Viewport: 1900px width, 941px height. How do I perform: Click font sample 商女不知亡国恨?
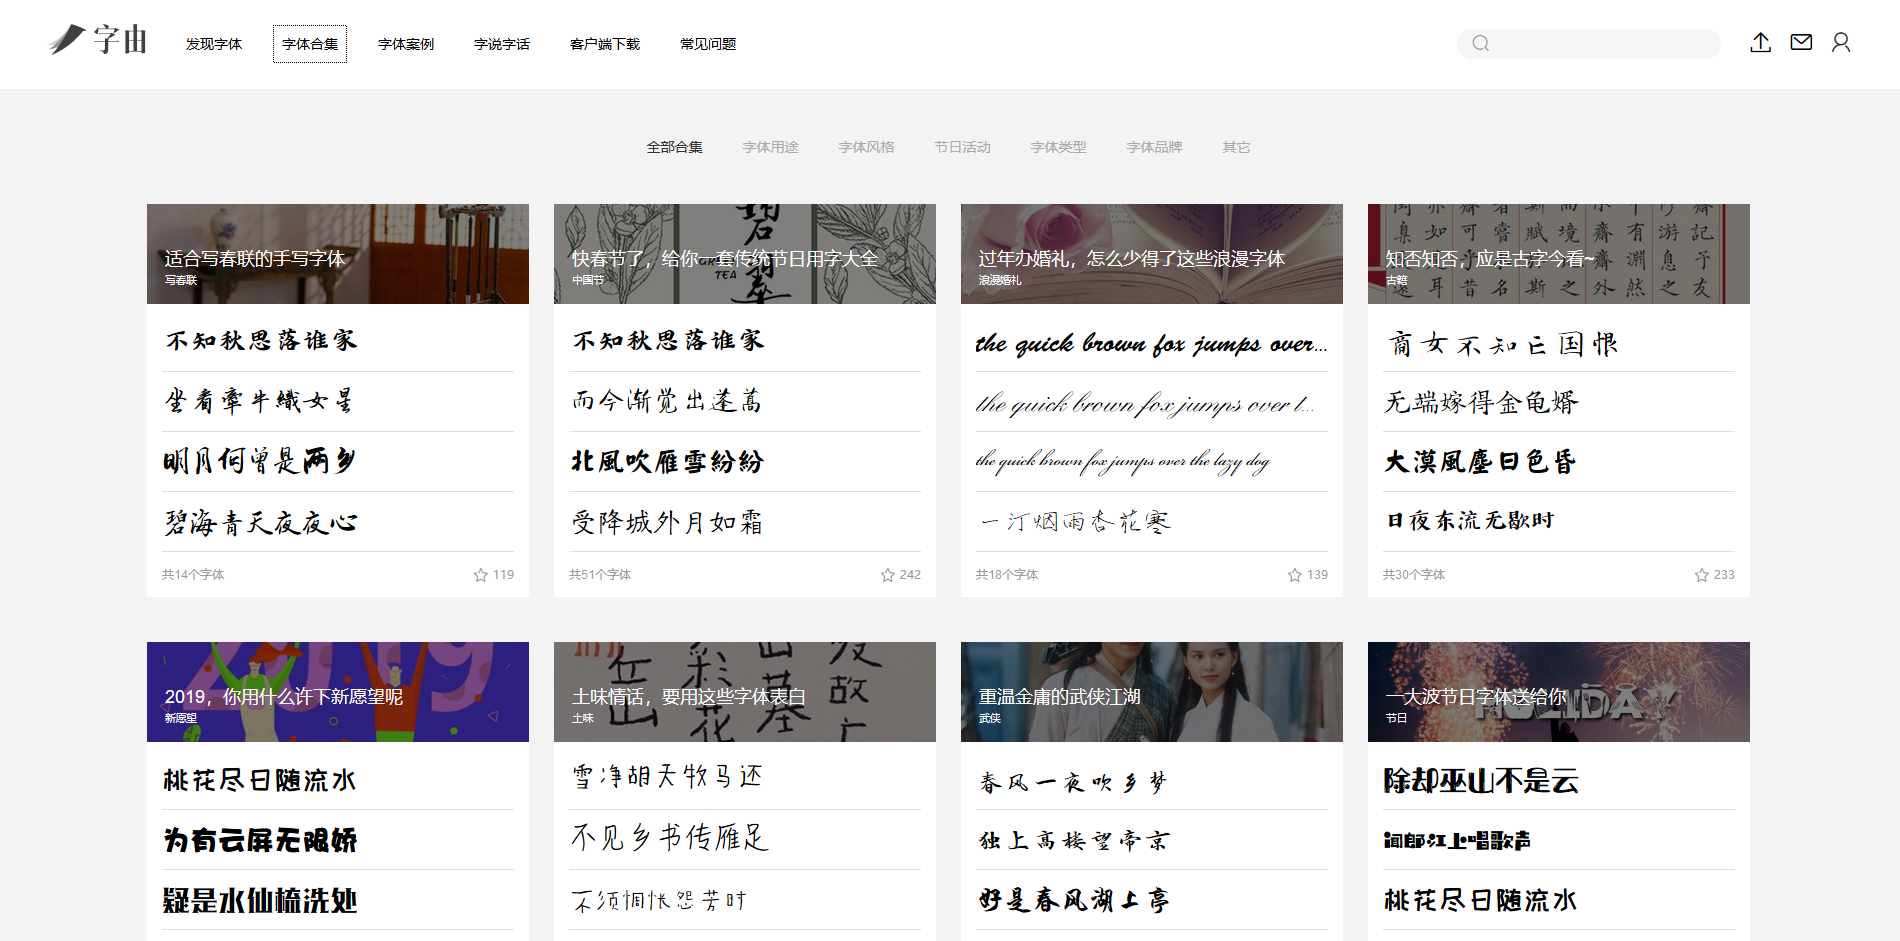[1503, 344]
